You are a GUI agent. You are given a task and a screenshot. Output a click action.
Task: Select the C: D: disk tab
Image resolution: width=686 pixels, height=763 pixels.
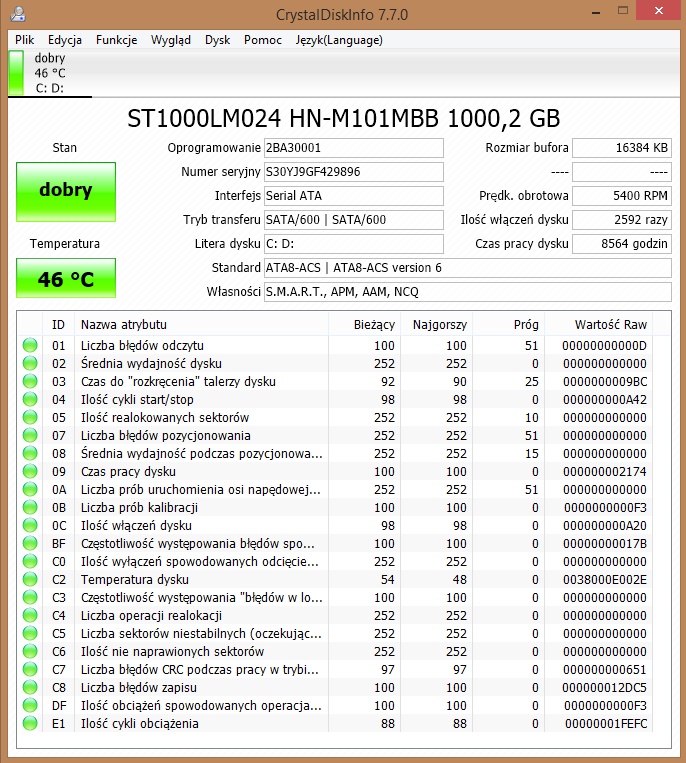click(x=50, y=73)
